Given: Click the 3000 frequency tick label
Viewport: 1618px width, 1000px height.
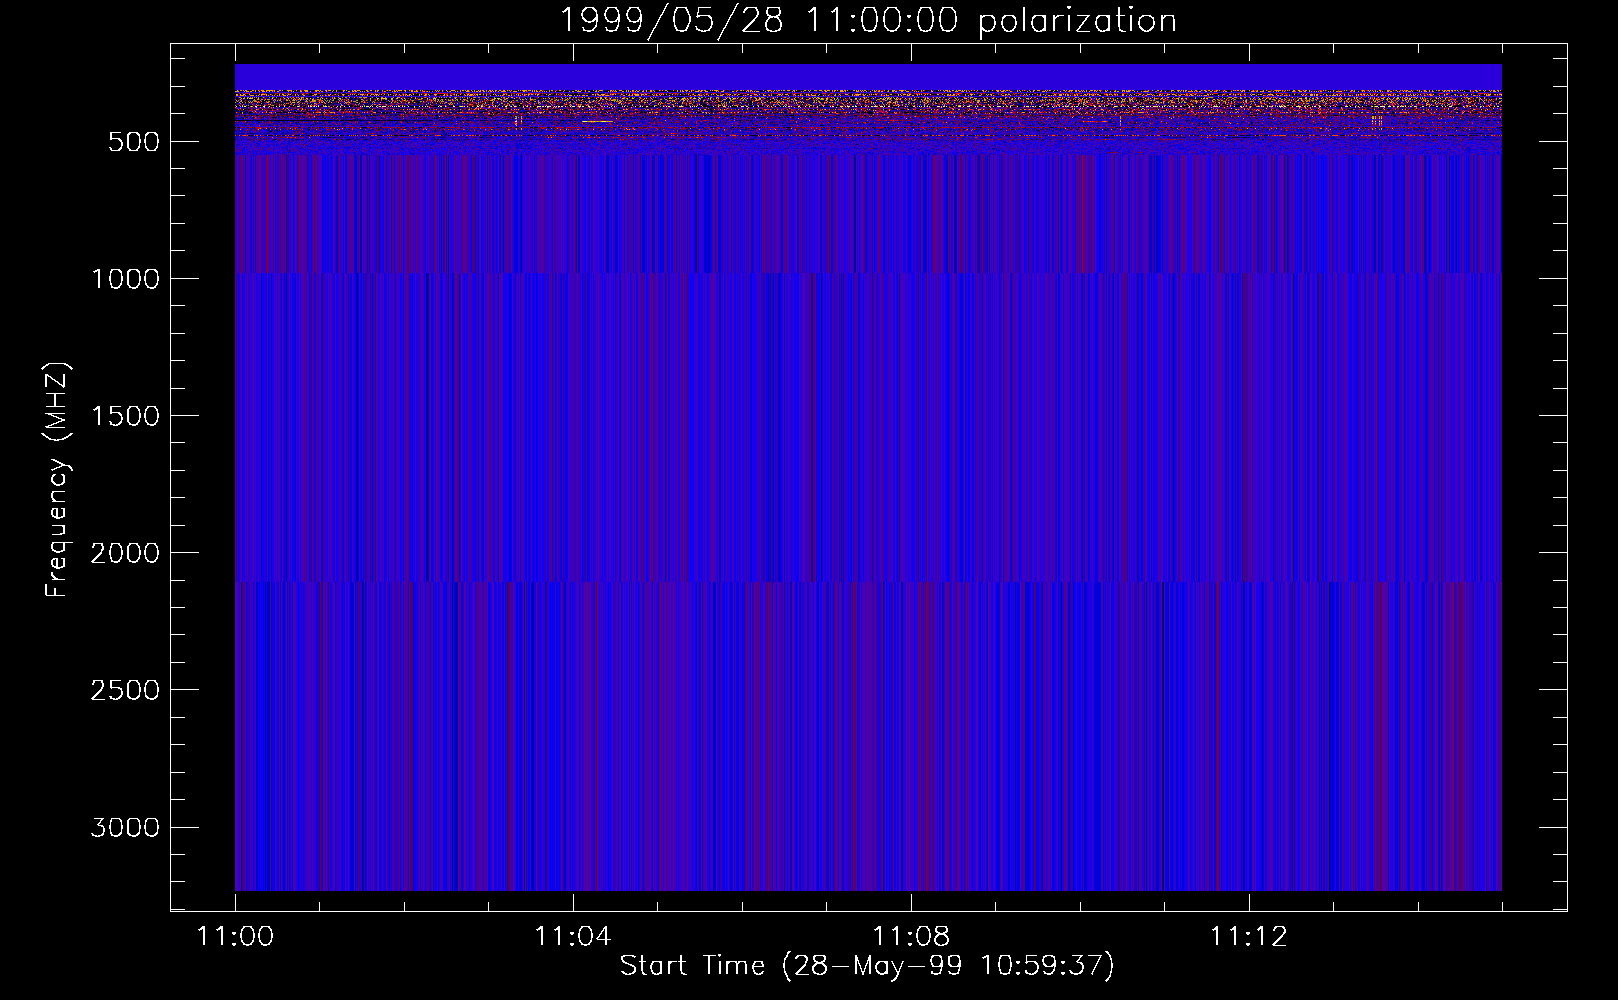Looking at the screenshot, I should click(125, 827).
